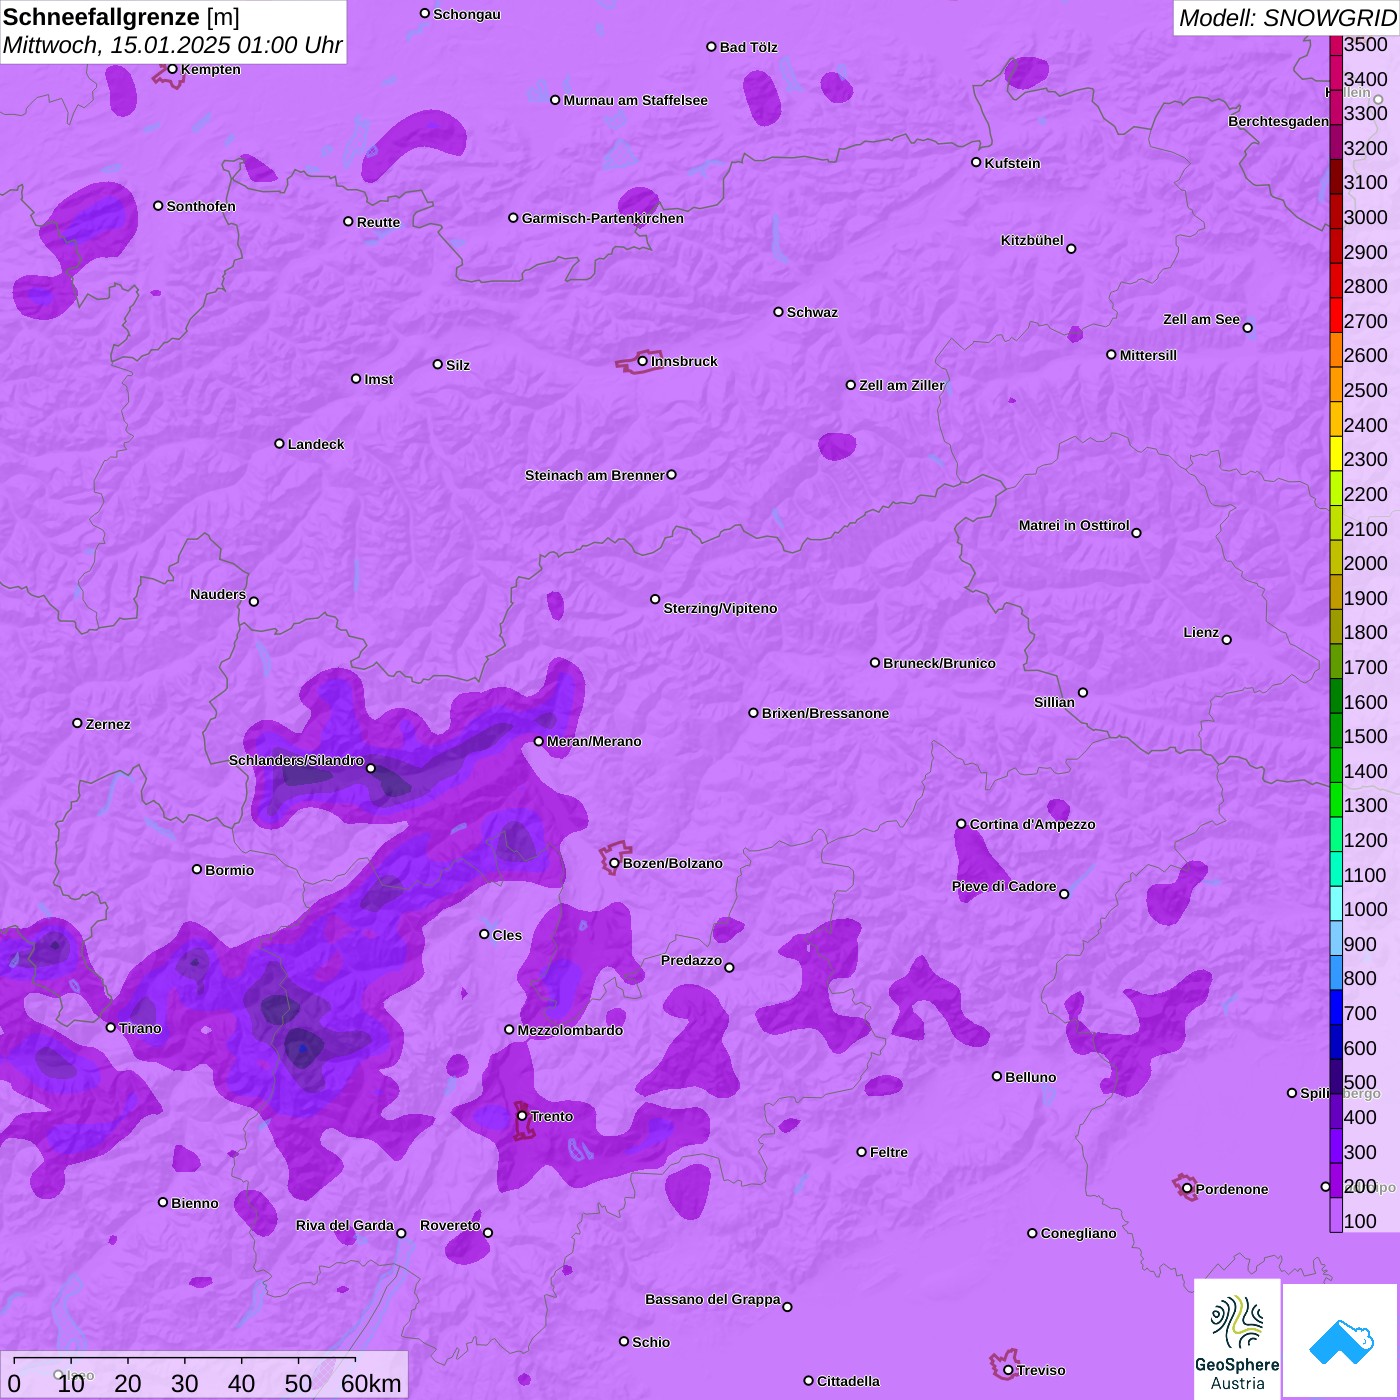
Task: Select the Cles marker dot
Action: [x=484, y=934]
